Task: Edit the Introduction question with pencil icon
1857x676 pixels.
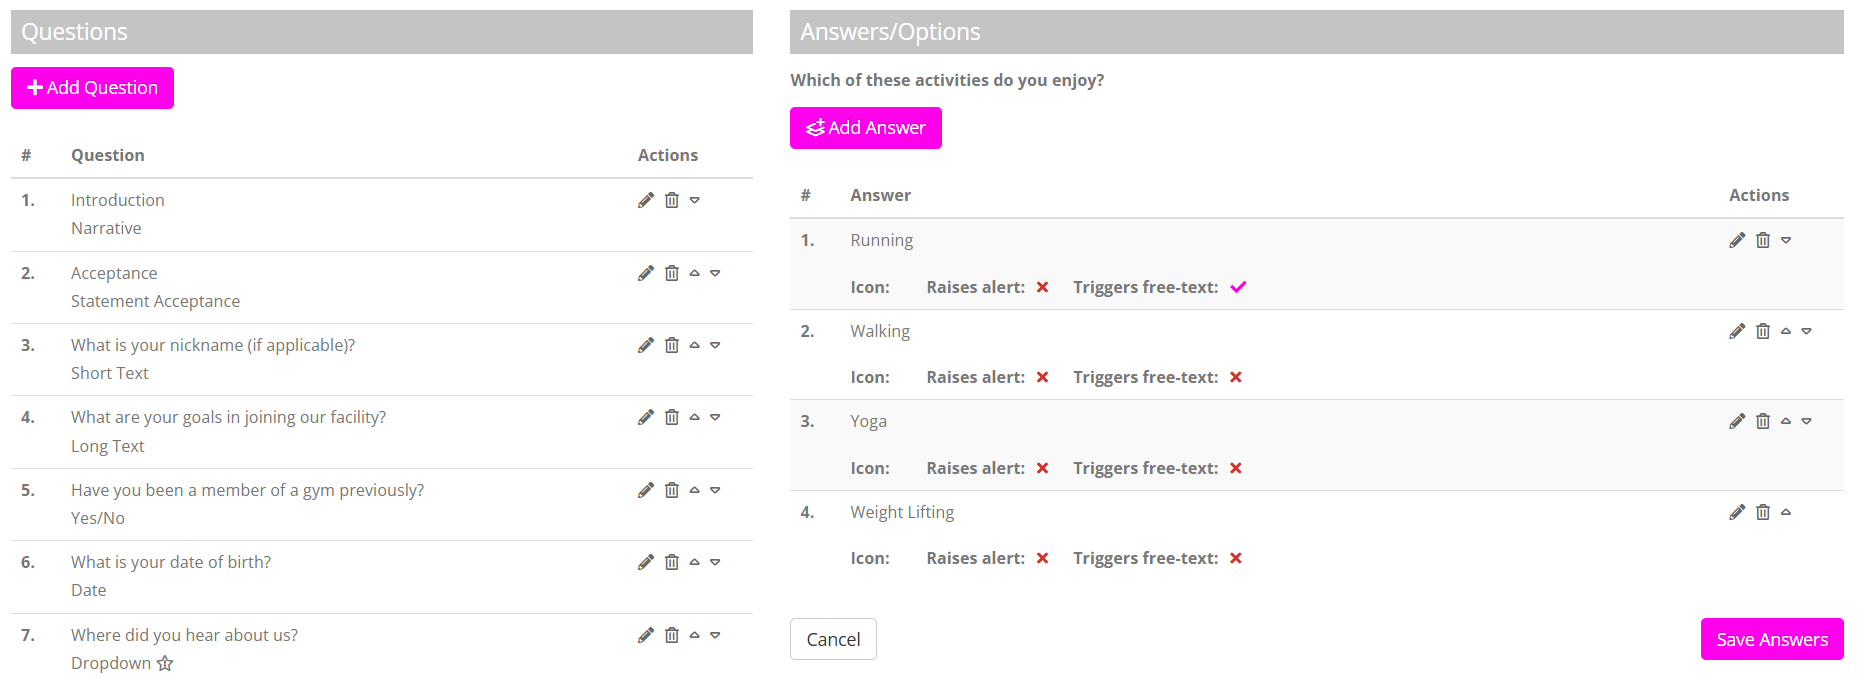Action: click(x=646, y=200)
